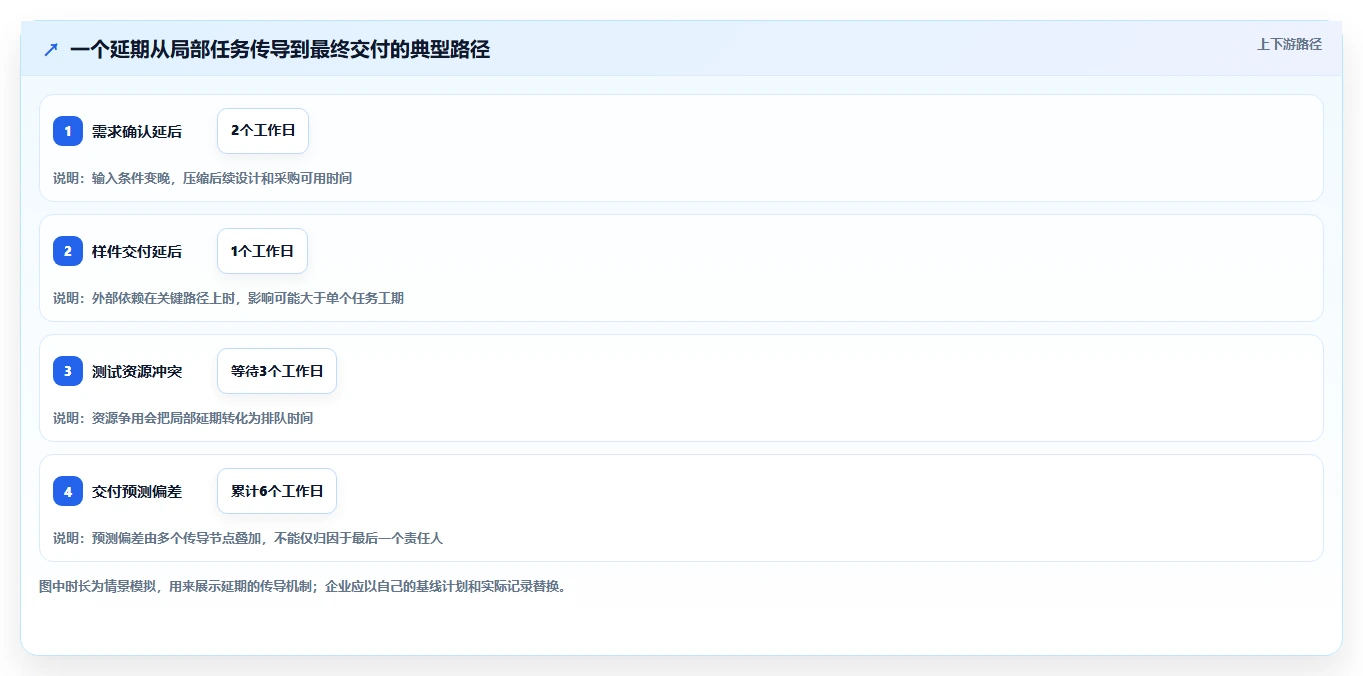Click description starting 输入条件变晚

[x=203, y=178]
